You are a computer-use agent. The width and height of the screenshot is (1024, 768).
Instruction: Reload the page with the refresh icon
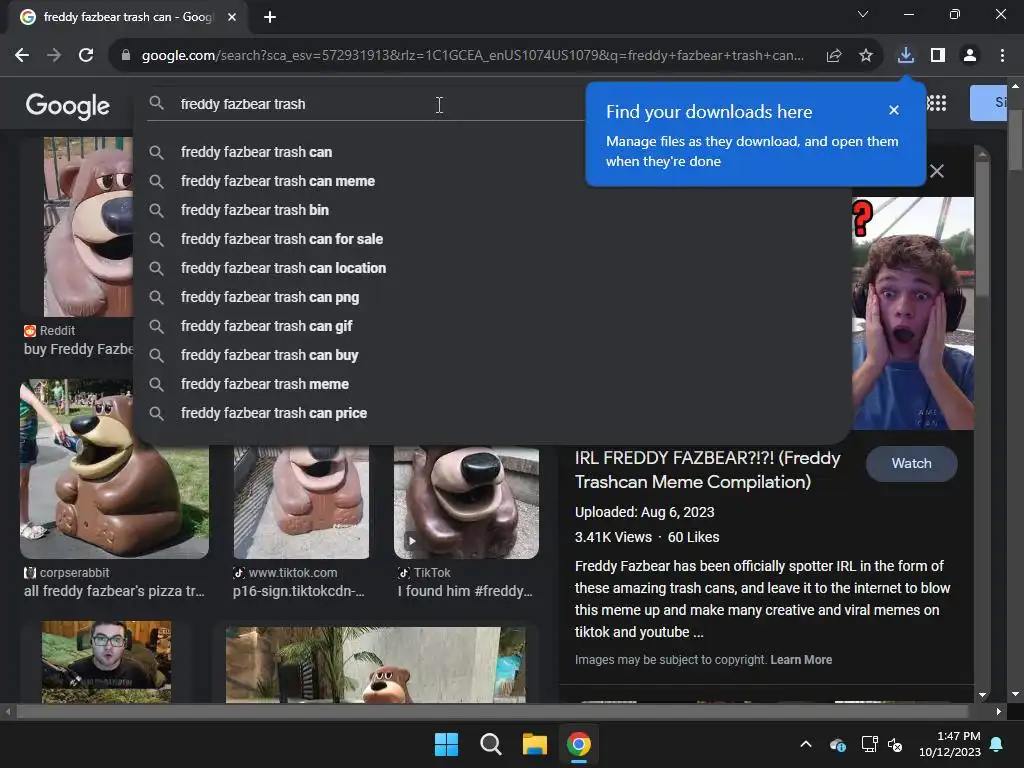pyautogui.click(x=86, y=56)
